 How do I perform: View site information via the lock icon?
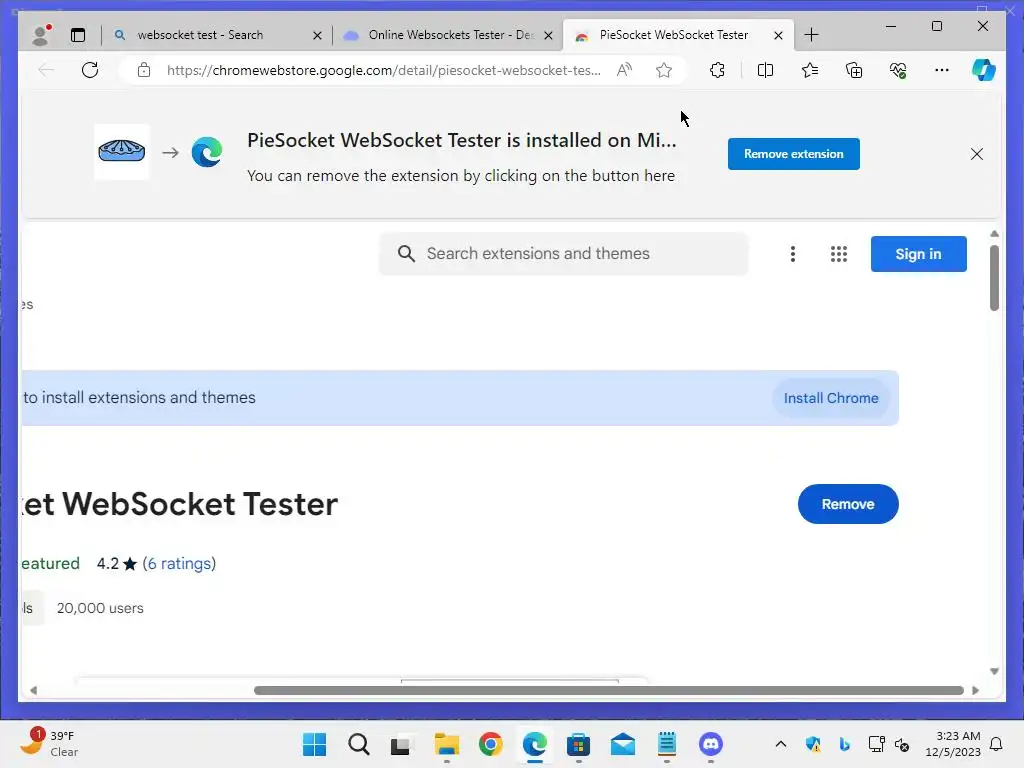tap(144, 70)
